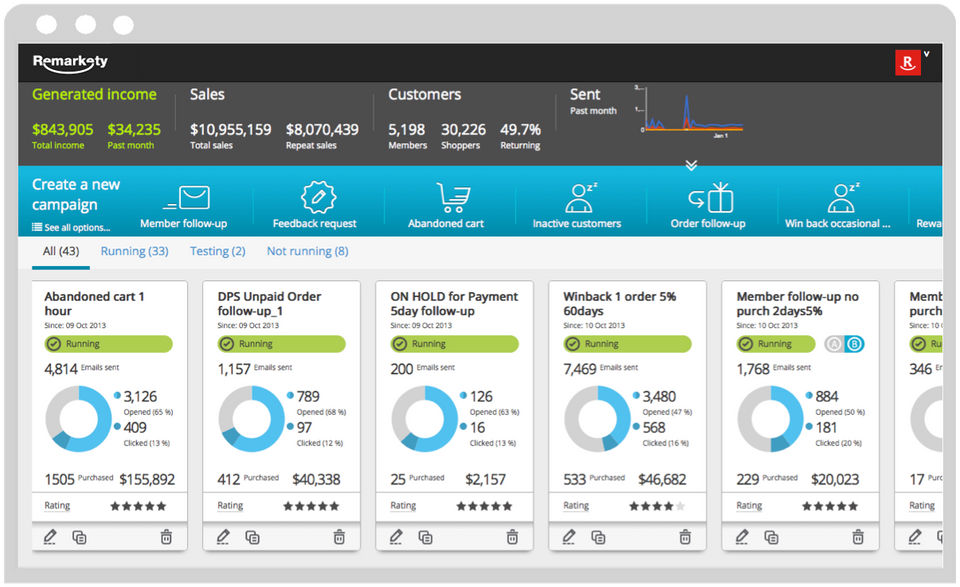960x587 pixels.
Task: Duplicate the Abandoned cart 1 hour campaign
Action: pyautogui.click(x=79, y=537)
